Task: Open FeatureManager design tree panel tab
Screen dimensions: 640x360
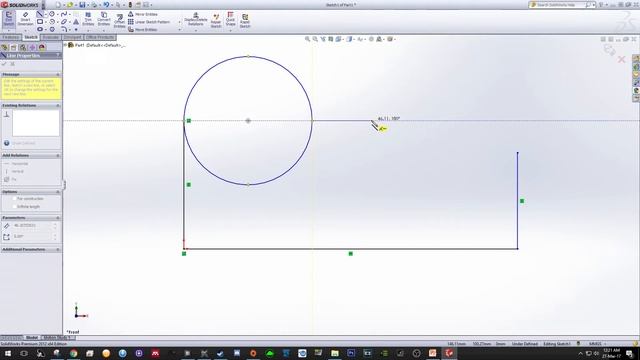Action: [4, 47]
